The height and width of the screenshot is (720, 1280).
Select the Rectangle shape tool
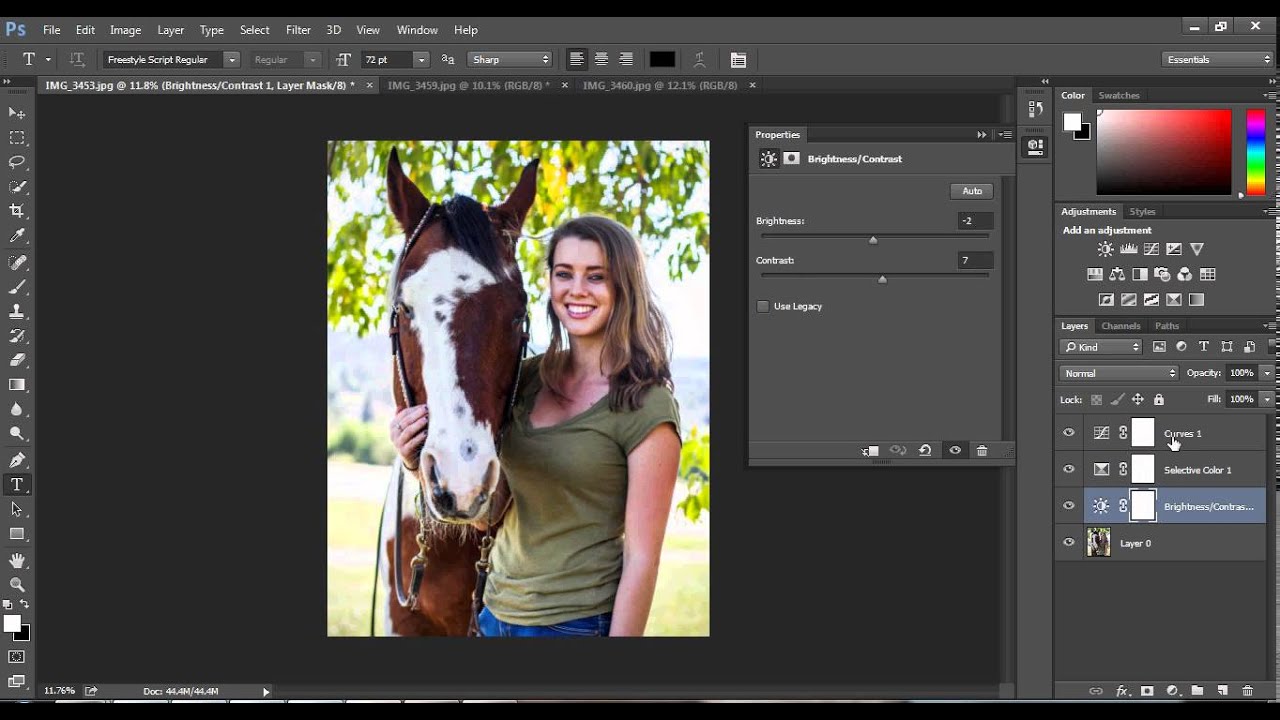17,534
